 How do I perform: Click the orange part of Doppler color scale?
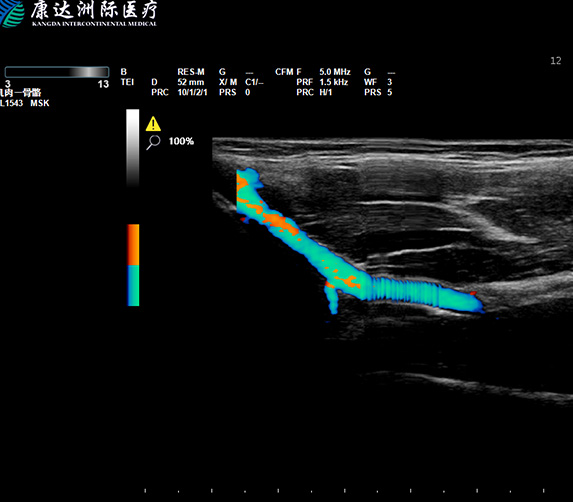tap(133, 245)
